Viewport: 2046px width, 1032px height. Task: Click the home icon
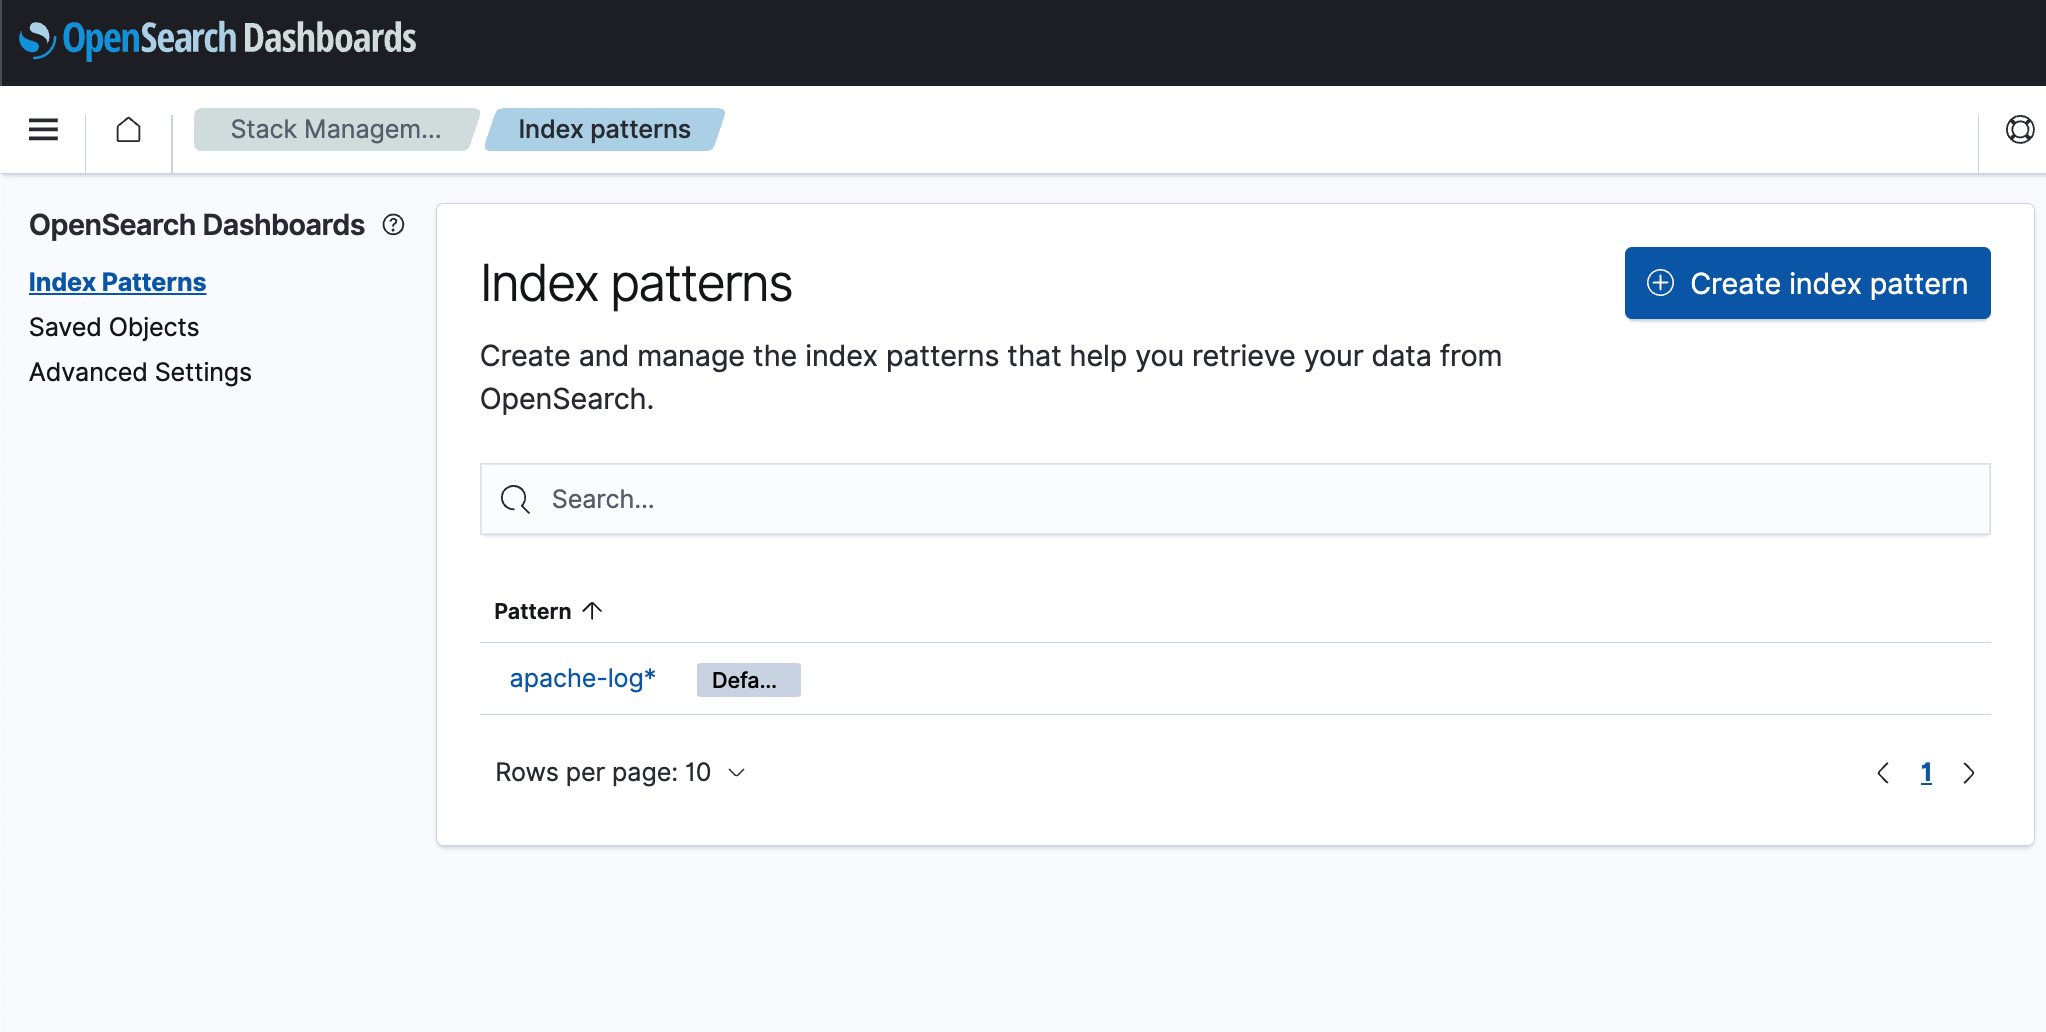128,130
